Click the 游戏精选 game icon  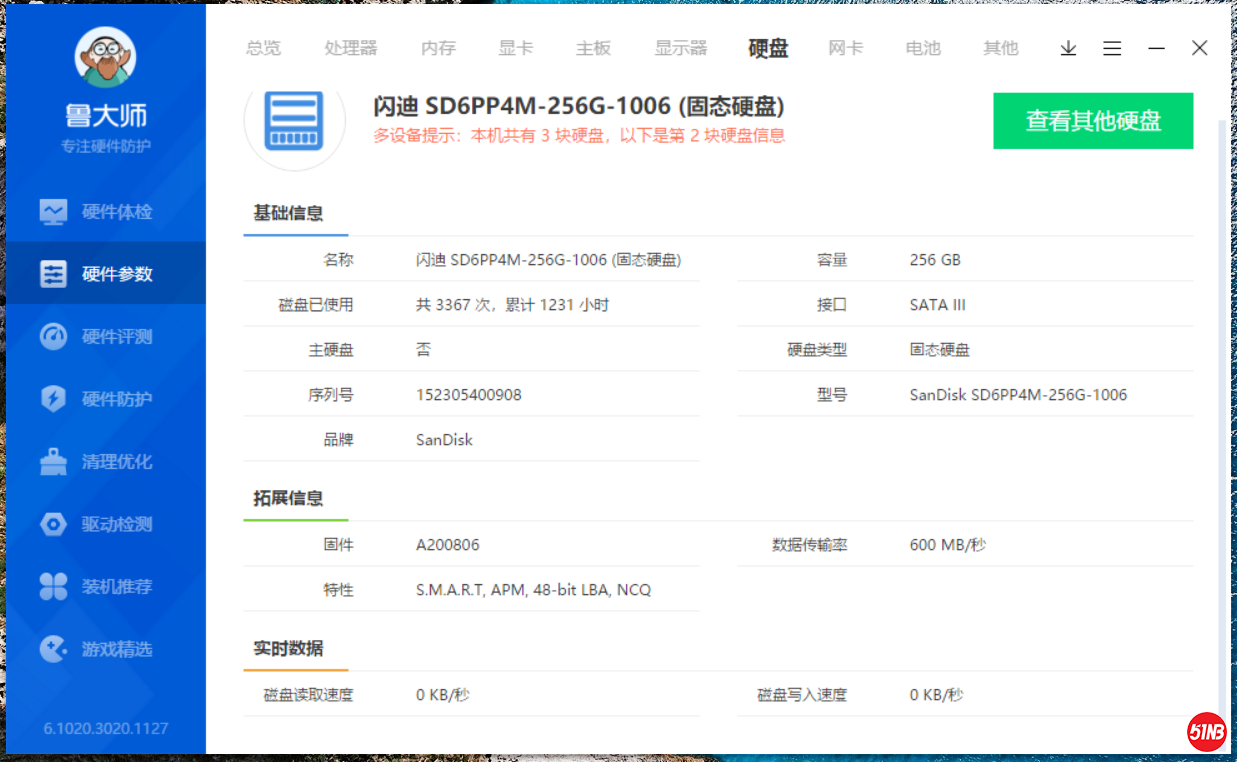coord(53,649)
